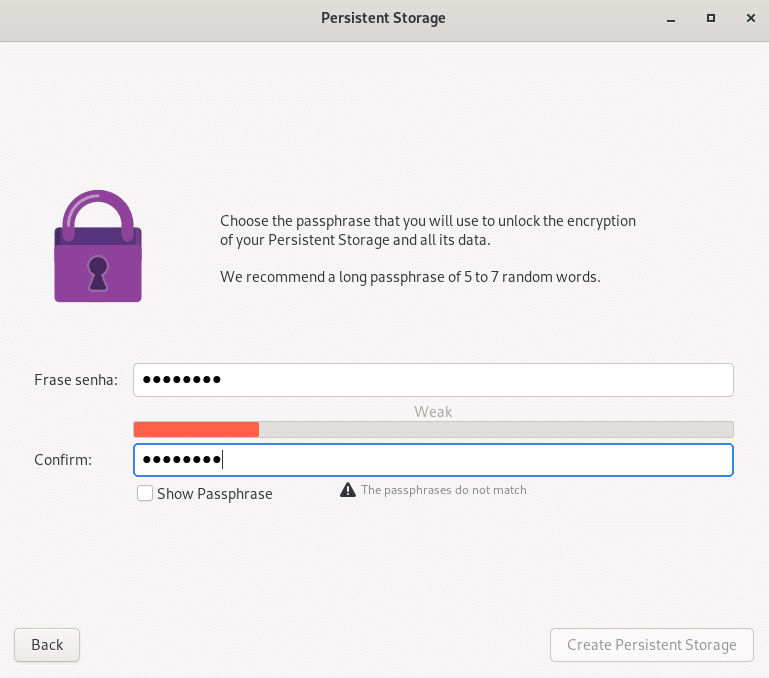Screen dimensions: 769x678
Task: Minimize the Persistent Storage window
Action: click(671, 19)
